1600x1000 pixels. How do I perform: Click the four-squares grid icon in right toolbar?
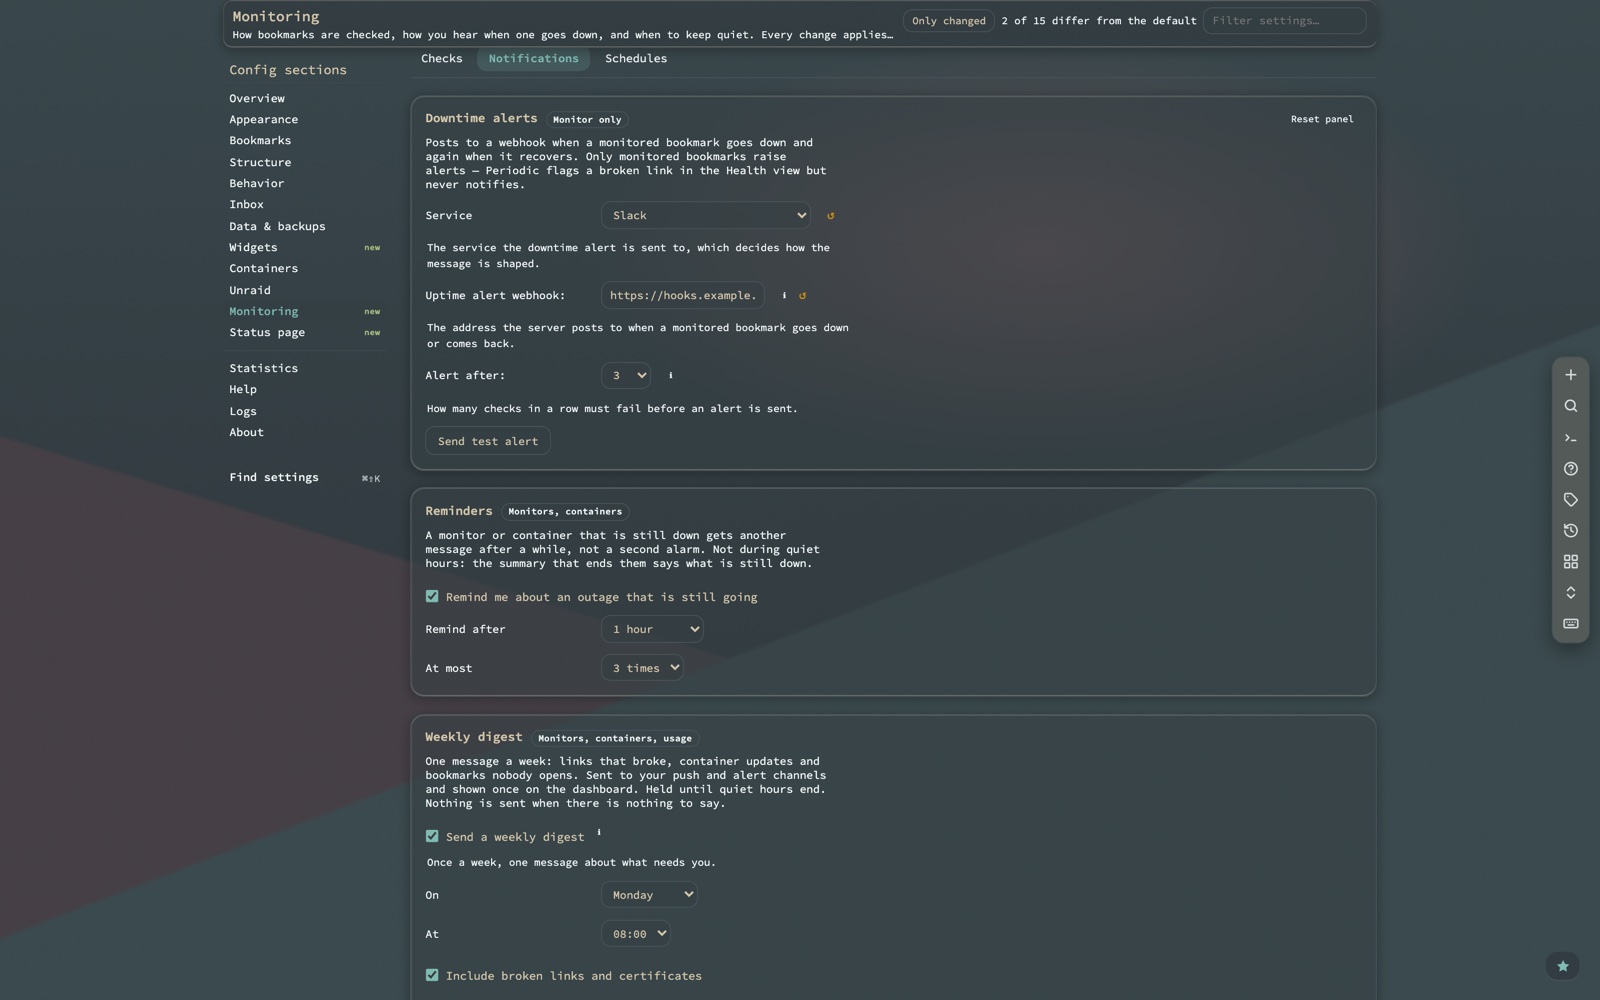tap(1570, 562)
